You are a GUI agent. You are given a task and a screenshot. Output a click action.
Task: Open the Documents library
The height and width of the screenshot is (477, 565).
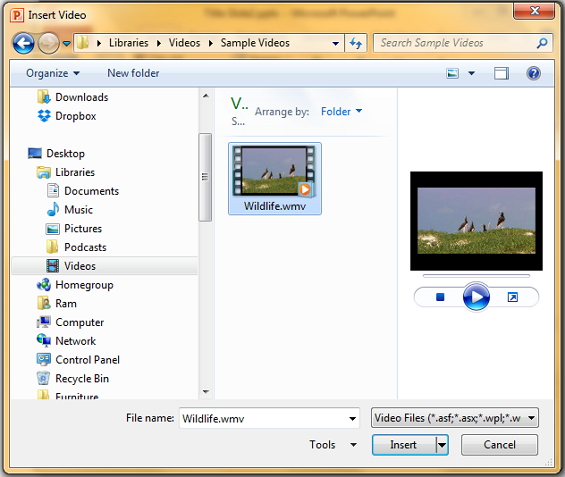(x=92, y=191)
